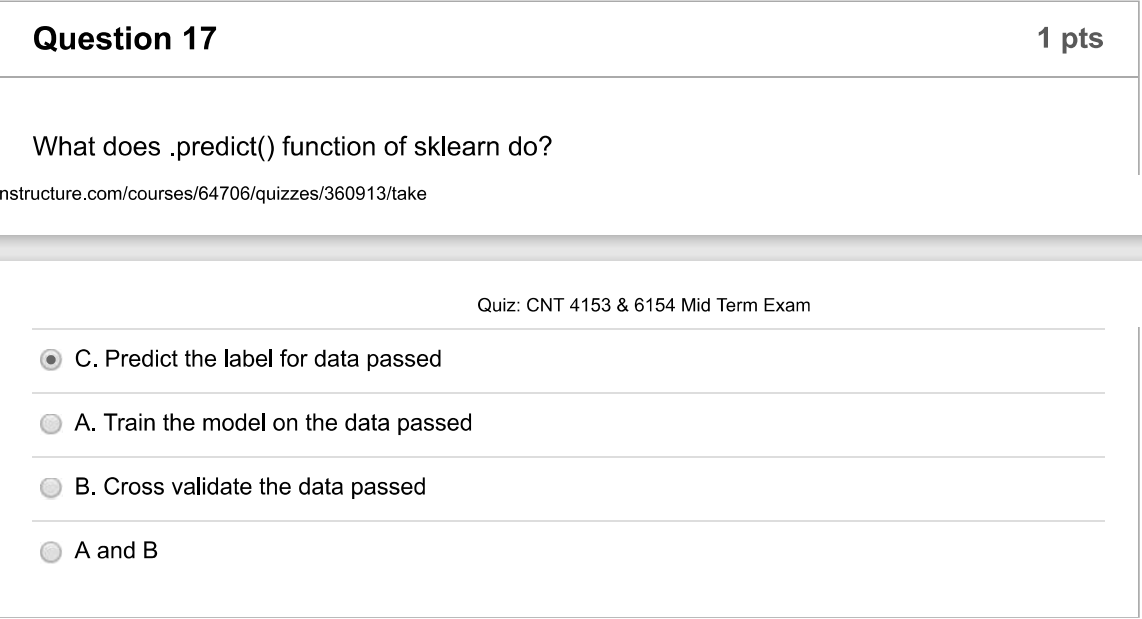Select "B. Cross validate the data passed"
This screenshot has width=1142, height=619.
click(x=50, y=486)
